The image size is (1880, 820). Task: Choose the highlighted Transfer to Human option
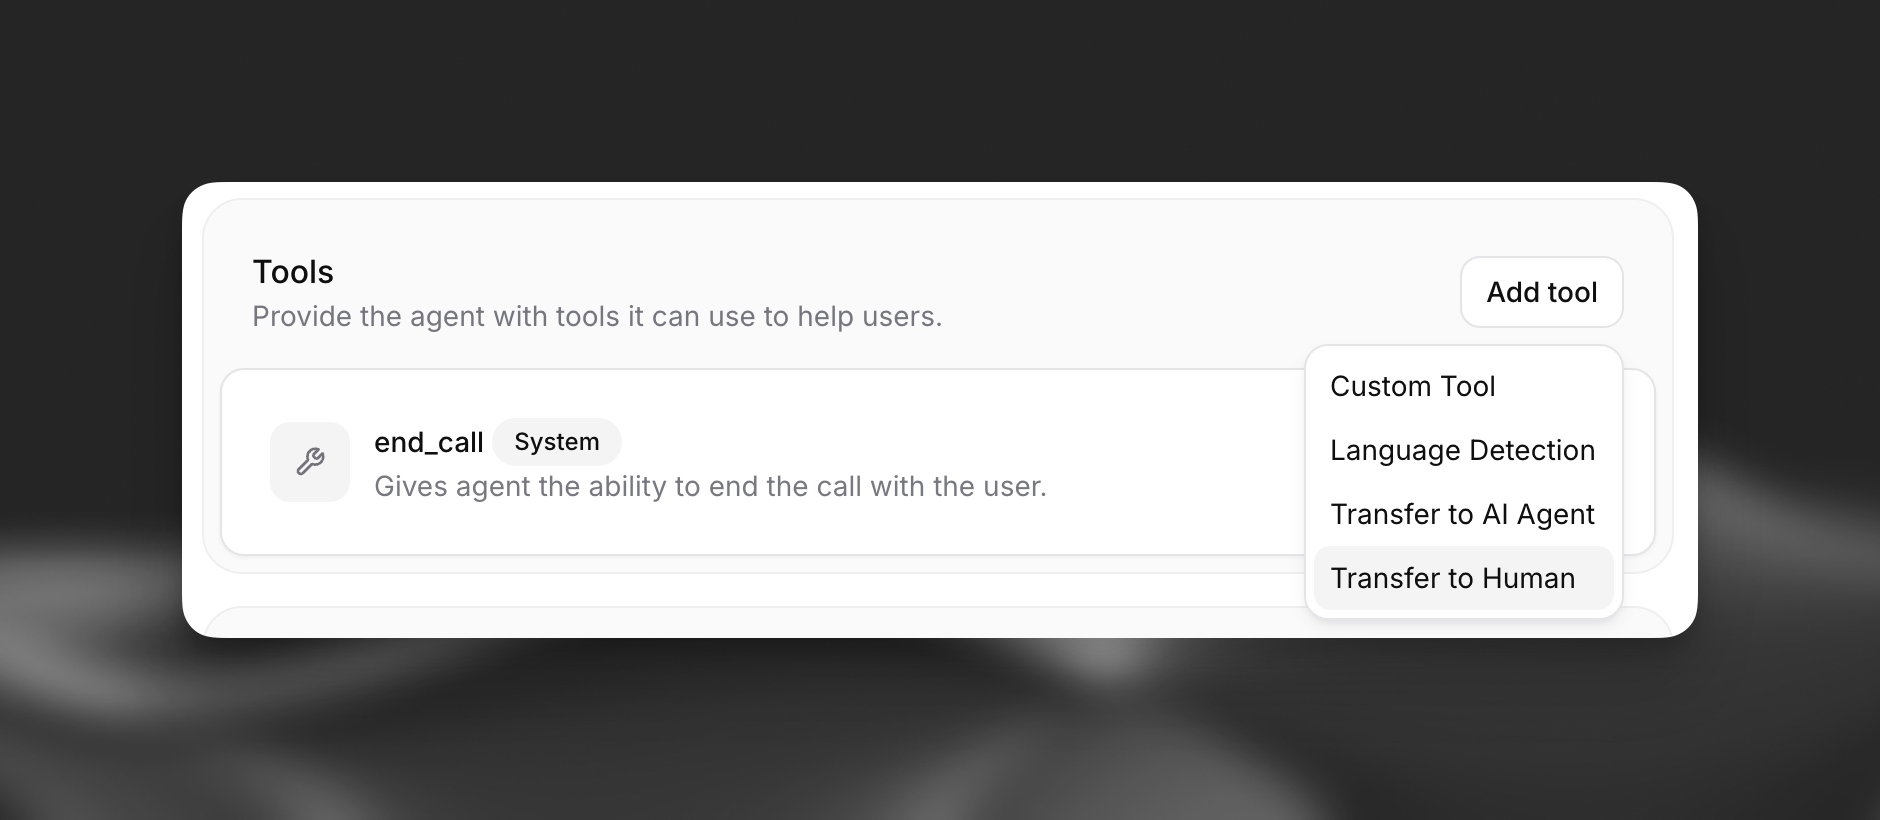[x=1452, y=578]
